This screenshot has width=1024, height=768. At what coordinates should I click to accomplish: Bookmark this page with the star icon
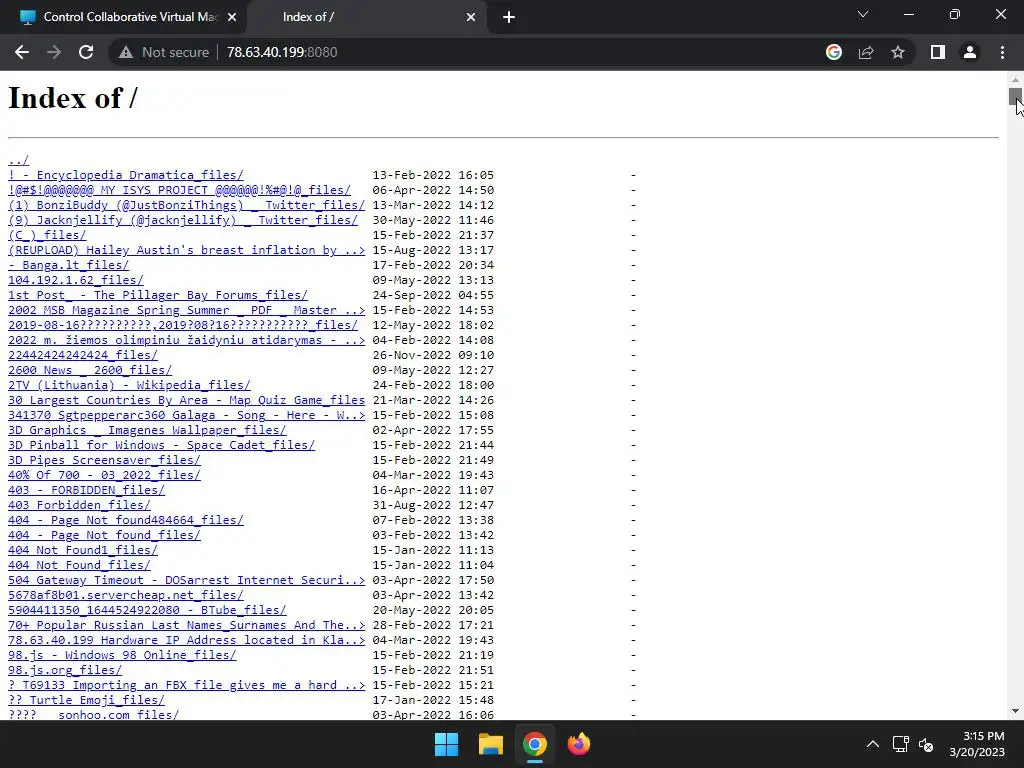coord(898,52)
